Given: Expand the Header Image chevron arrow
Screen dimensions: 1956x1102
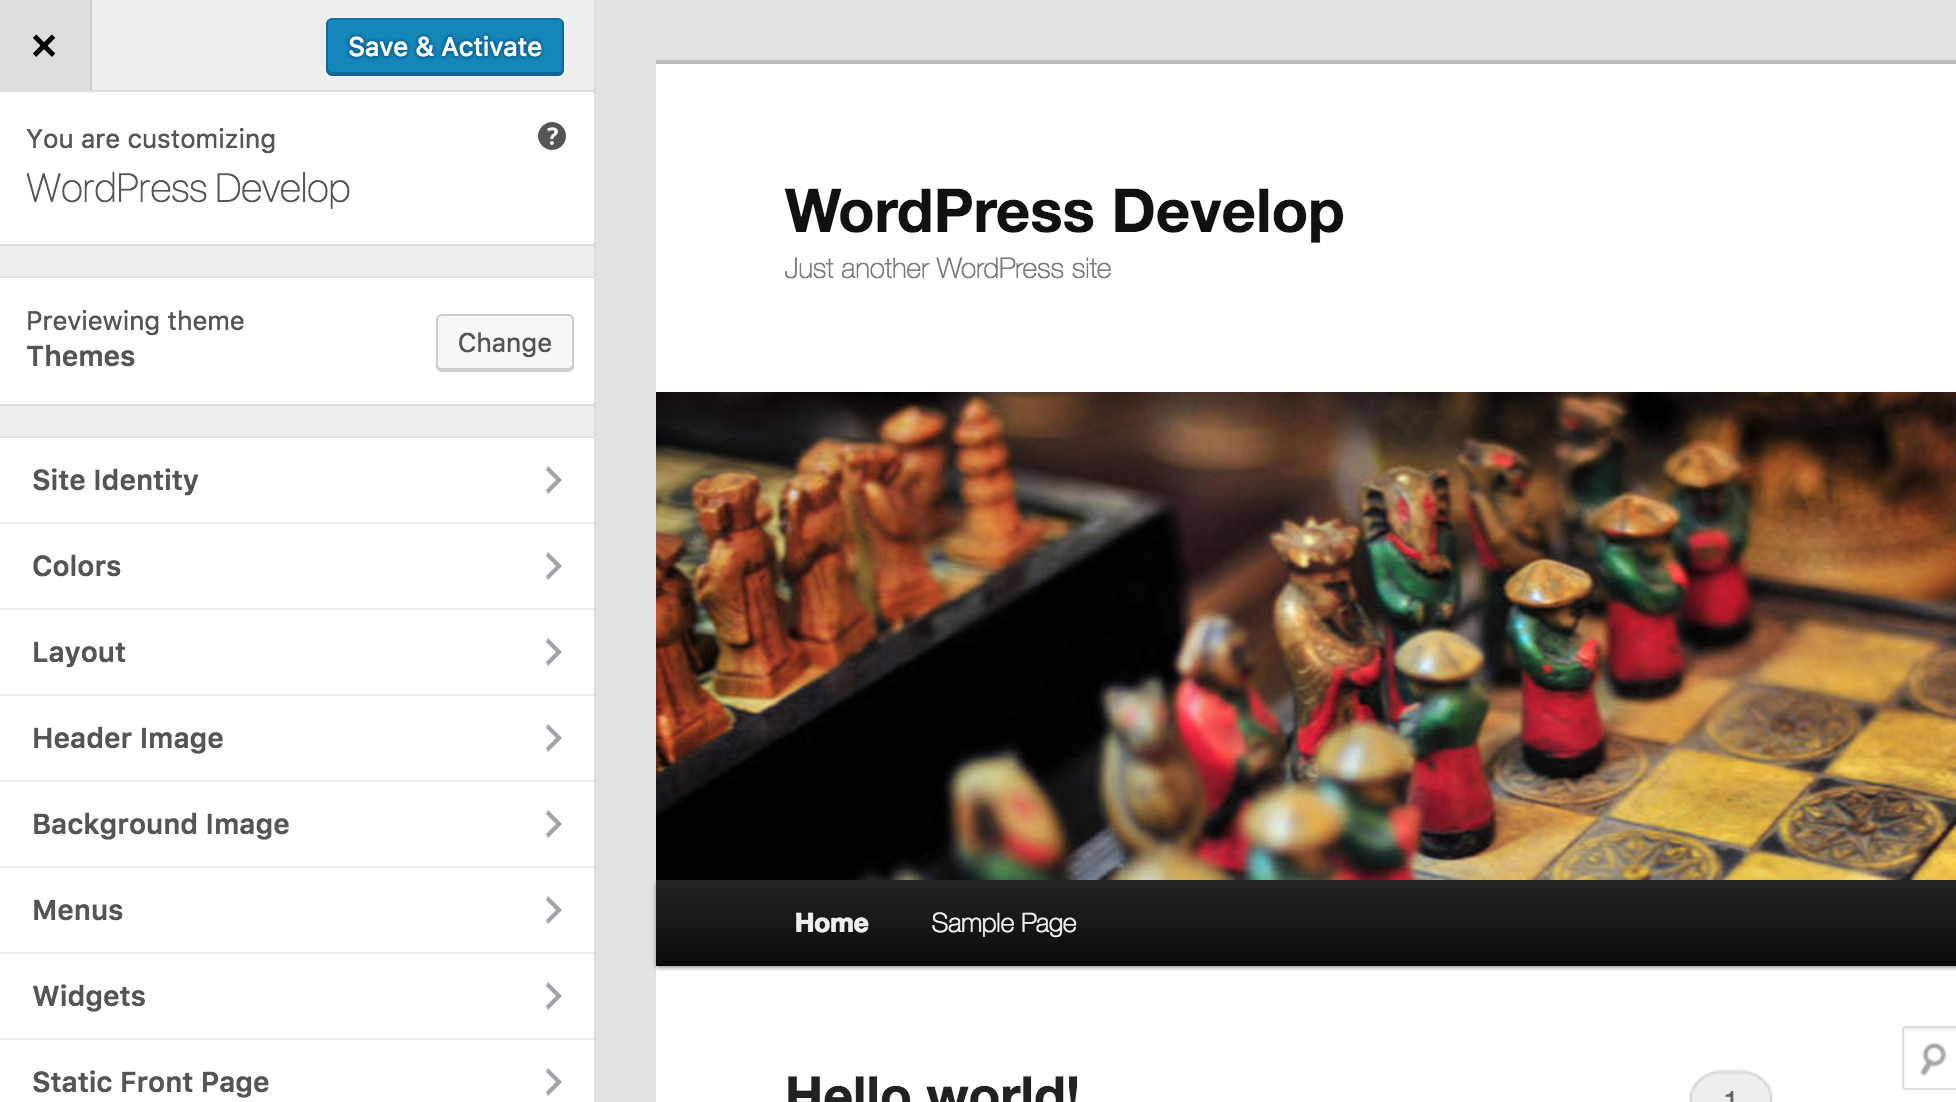Looking at the screenshot, I should point(553,738).
